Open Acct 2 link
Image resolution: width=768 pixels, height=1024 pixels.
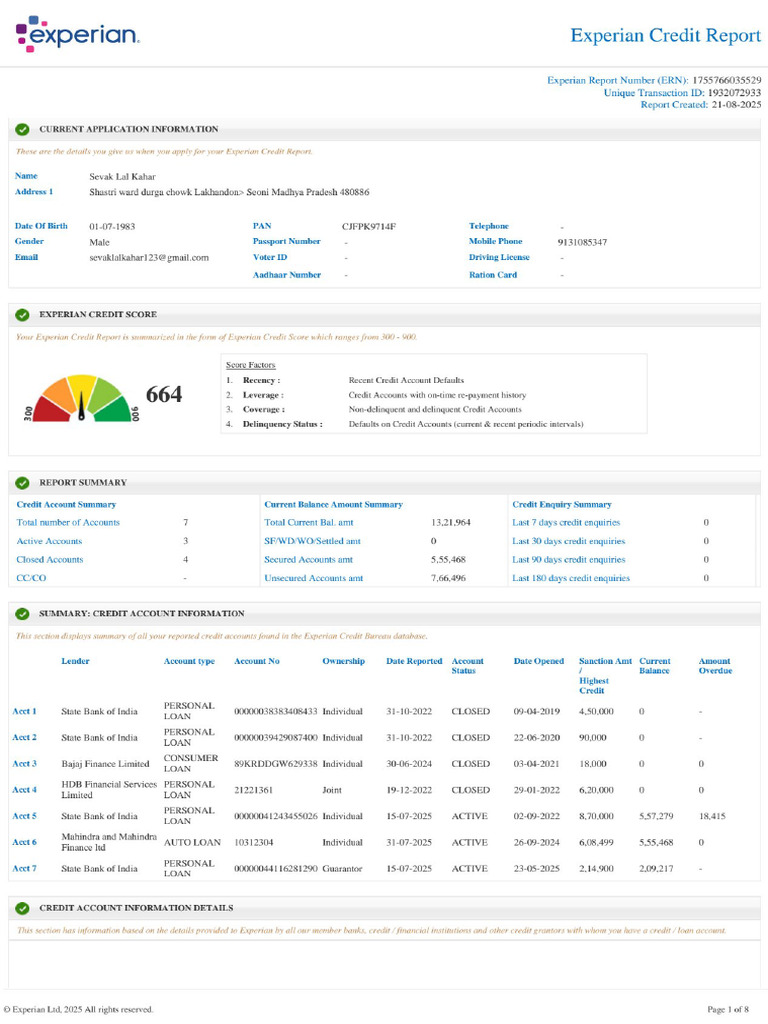25,737
